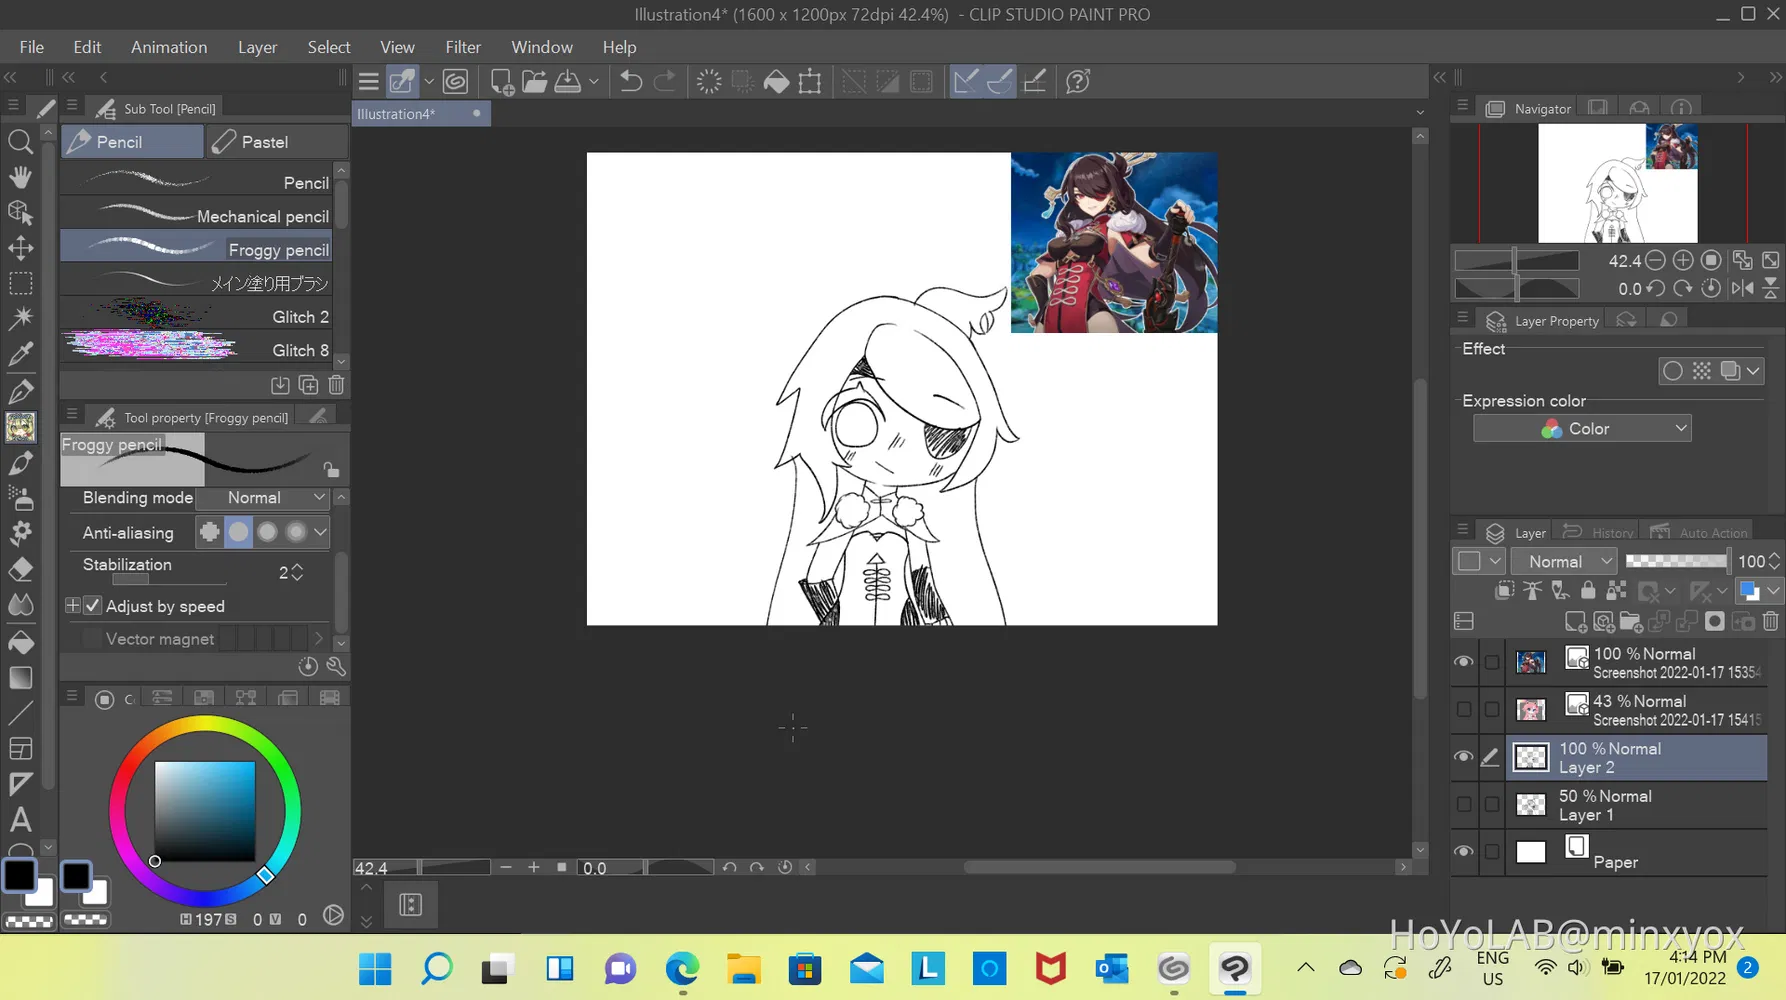Expand the Expression color dropdown
This screenshot has height=1000, width=1786.
tap(1581, 429)
